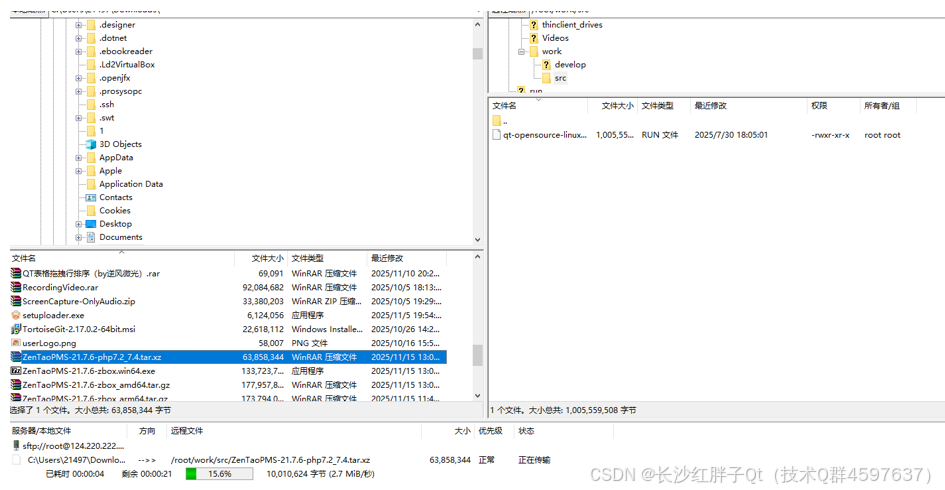Click the Contacts card icon
Image resolution: width=945 pixels, height=490 pixels.
pos(91,197)
